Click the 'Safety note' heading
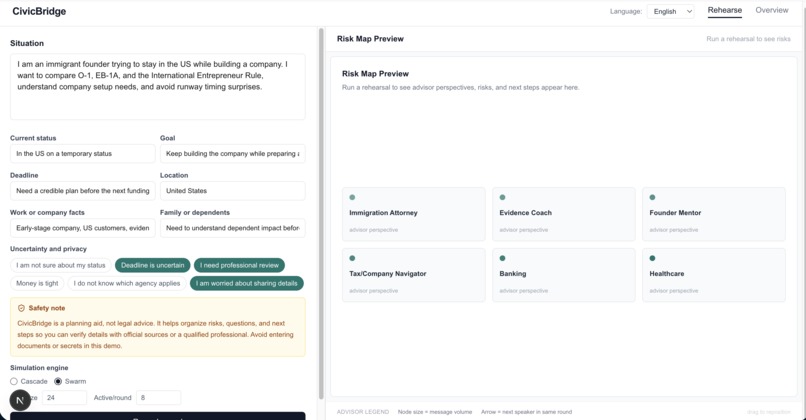The width and height of the screenshot is (806, 420). [47, 308]
